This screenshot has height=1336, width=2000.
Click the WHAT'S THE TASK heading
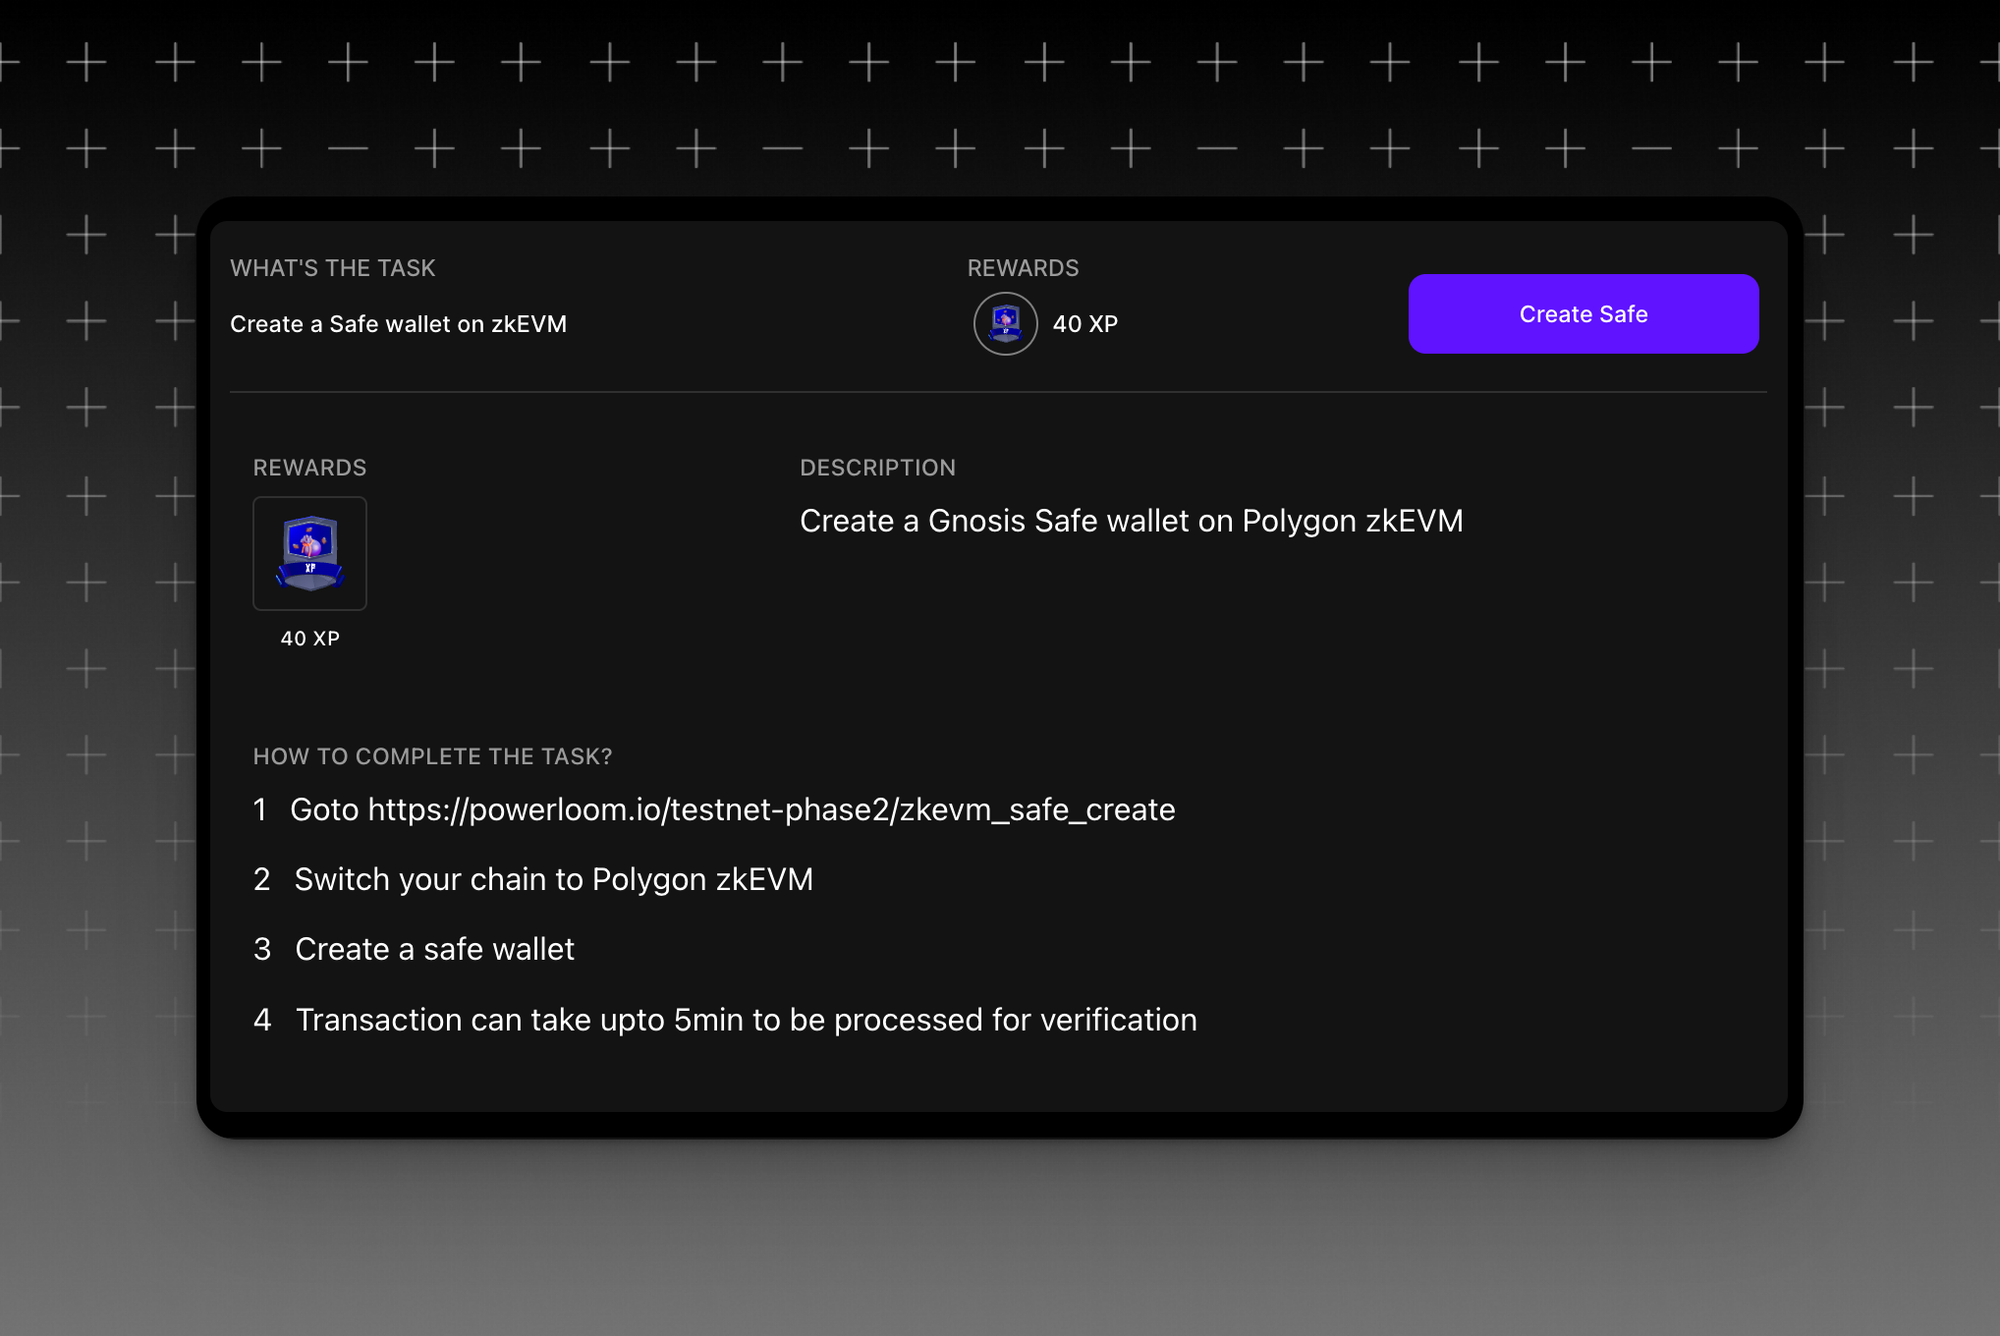click(x=333, y=268)
